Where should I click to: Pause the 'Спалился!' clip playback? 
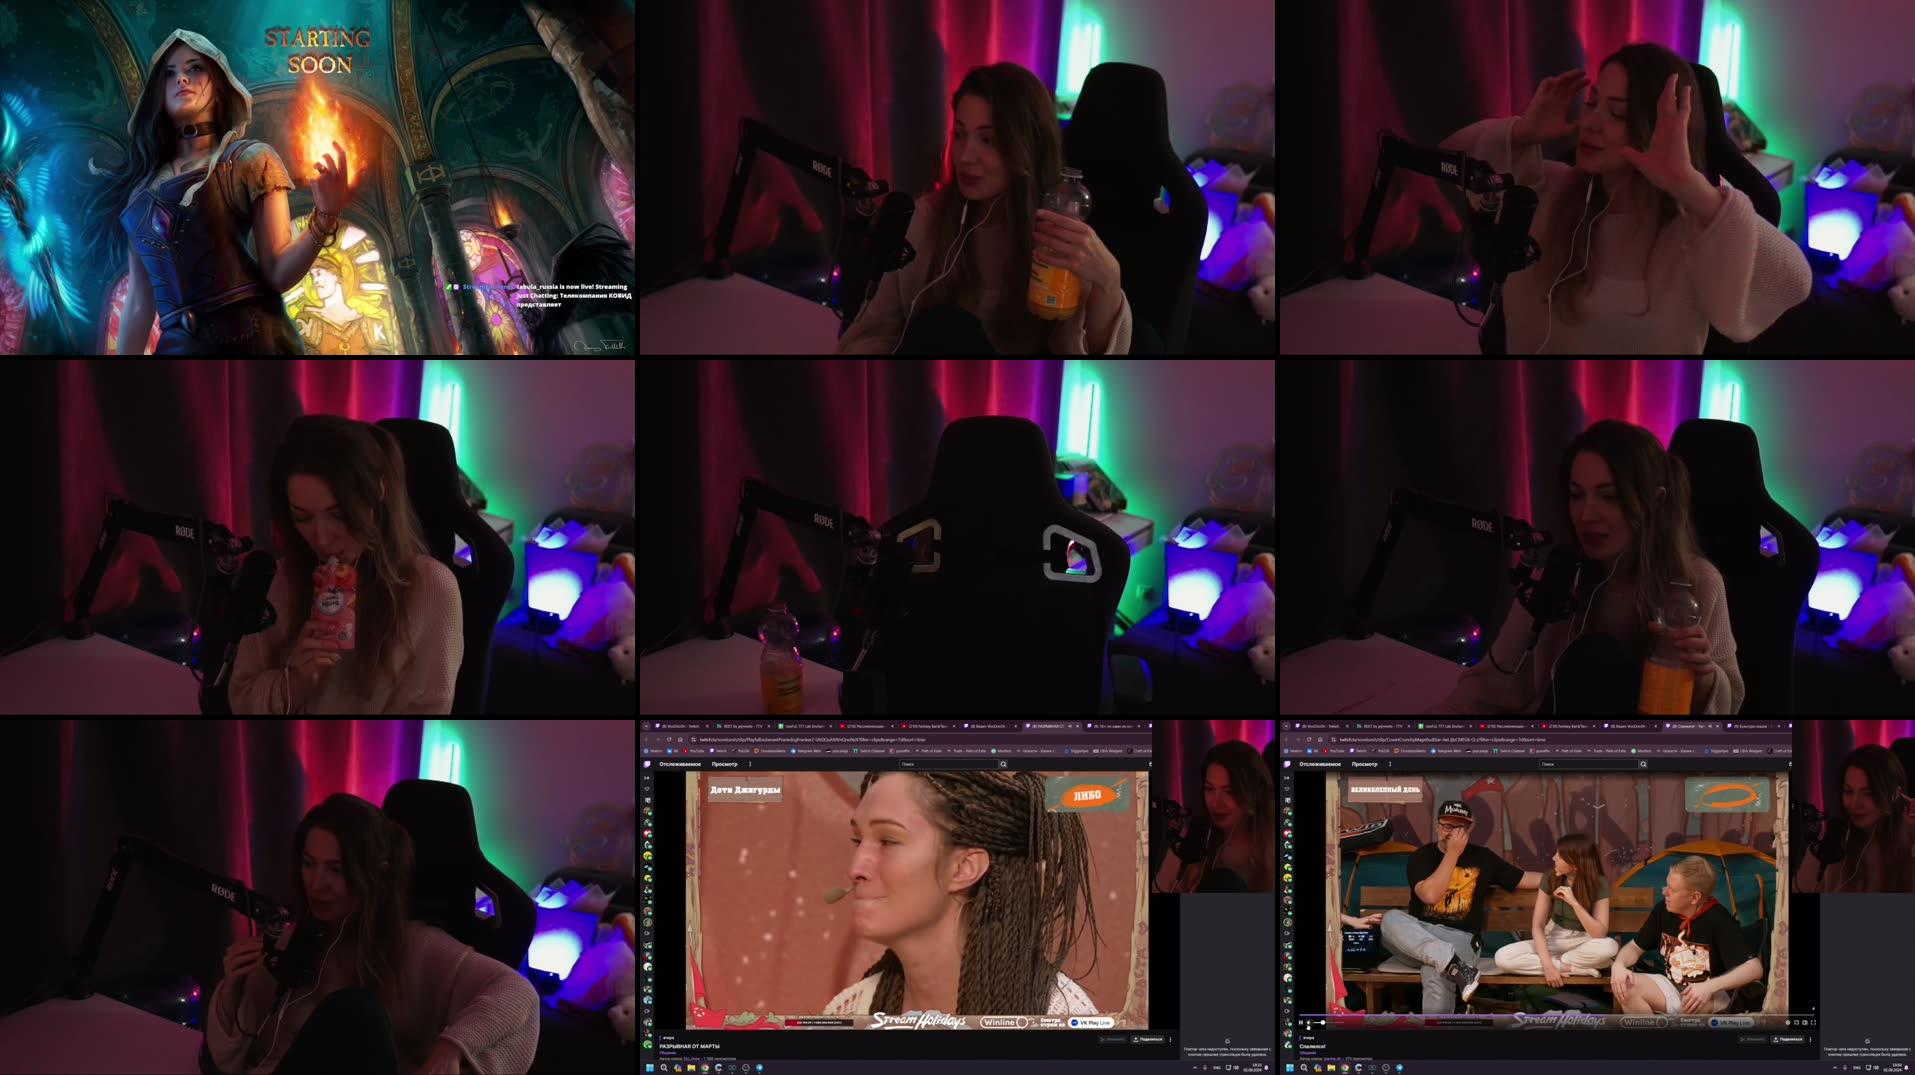[1301, 1022]
